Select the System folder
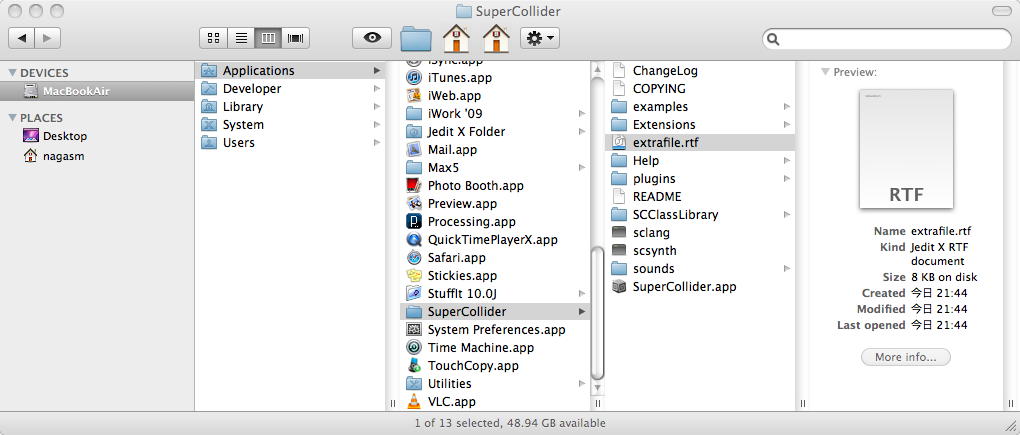Screen dimensions: 1020x435 click(290, 125)
